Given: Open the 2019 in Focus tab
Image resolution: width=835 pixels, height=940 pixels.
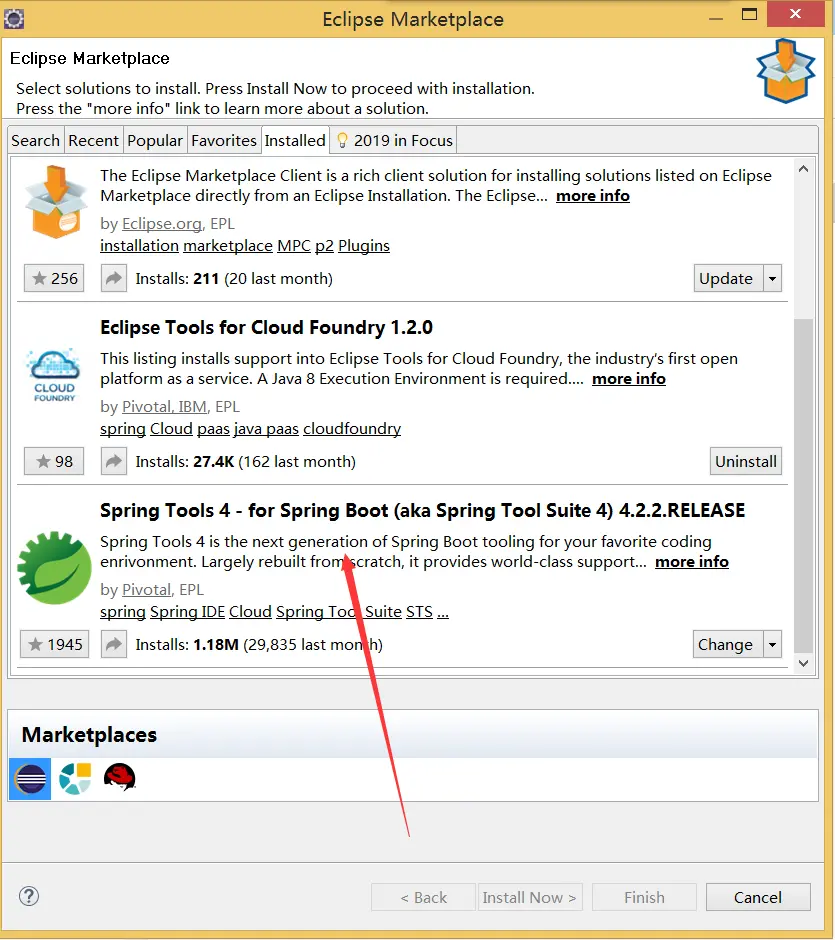Looking at the screenshot, I should tap(394, 140).
